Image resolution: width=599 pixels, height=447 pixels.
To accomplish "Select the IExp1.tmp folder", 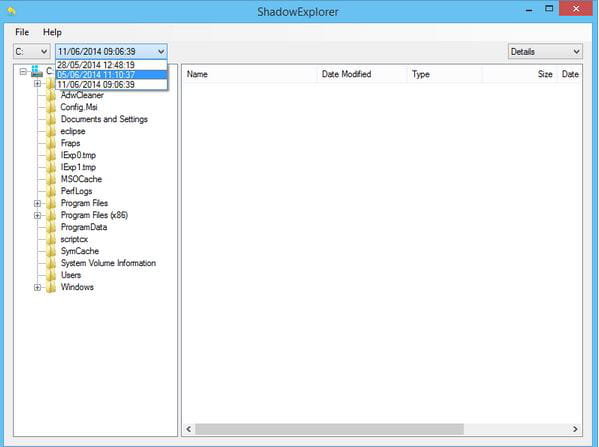I will 78,167.
